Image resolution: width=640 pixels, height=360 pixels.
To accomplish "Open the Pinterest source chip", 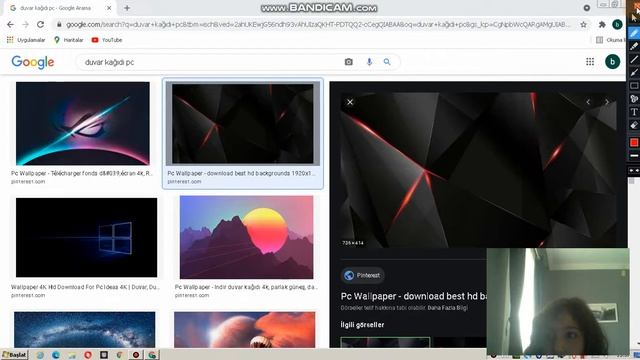I will click(362, 275).
